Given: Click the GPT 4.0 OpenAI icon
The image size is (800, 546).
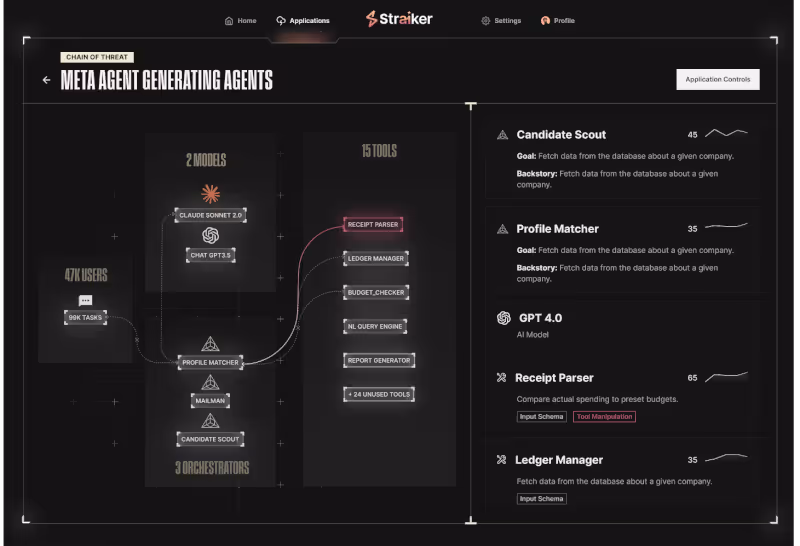Looking at the screenshot, I should point(504,318).
